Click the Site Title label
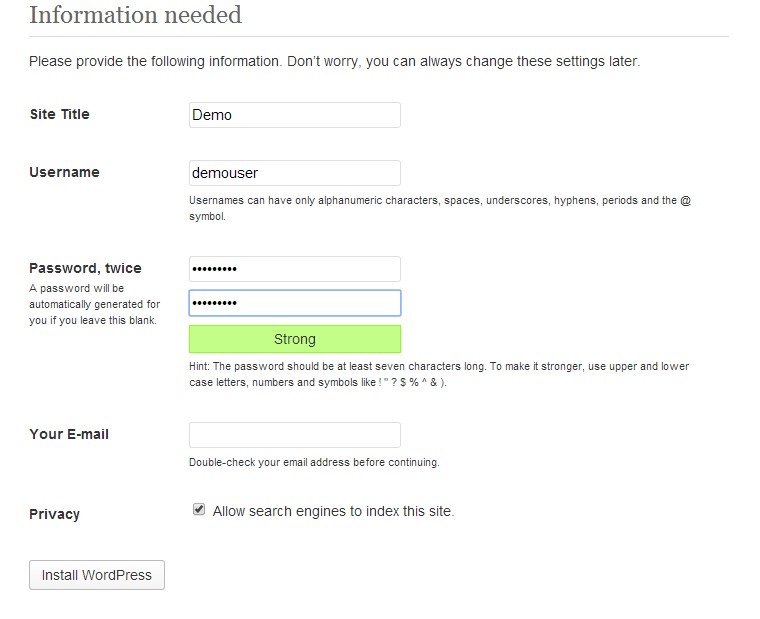Image resolution: width=760 pixels, height=619 pixels. click(60, 114)
